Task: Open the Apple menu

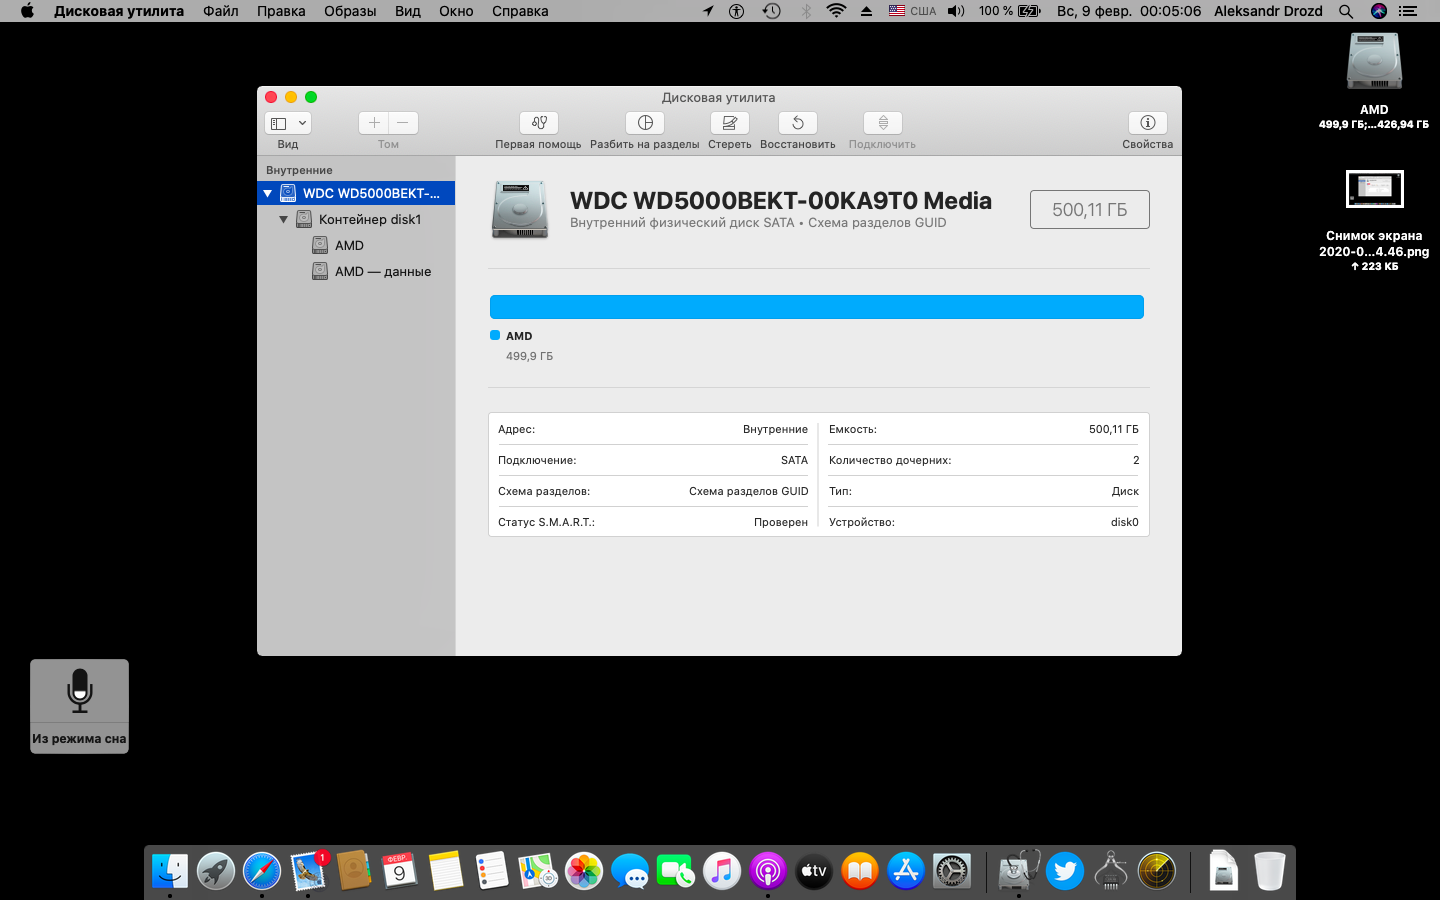Action: coord(27,11)
